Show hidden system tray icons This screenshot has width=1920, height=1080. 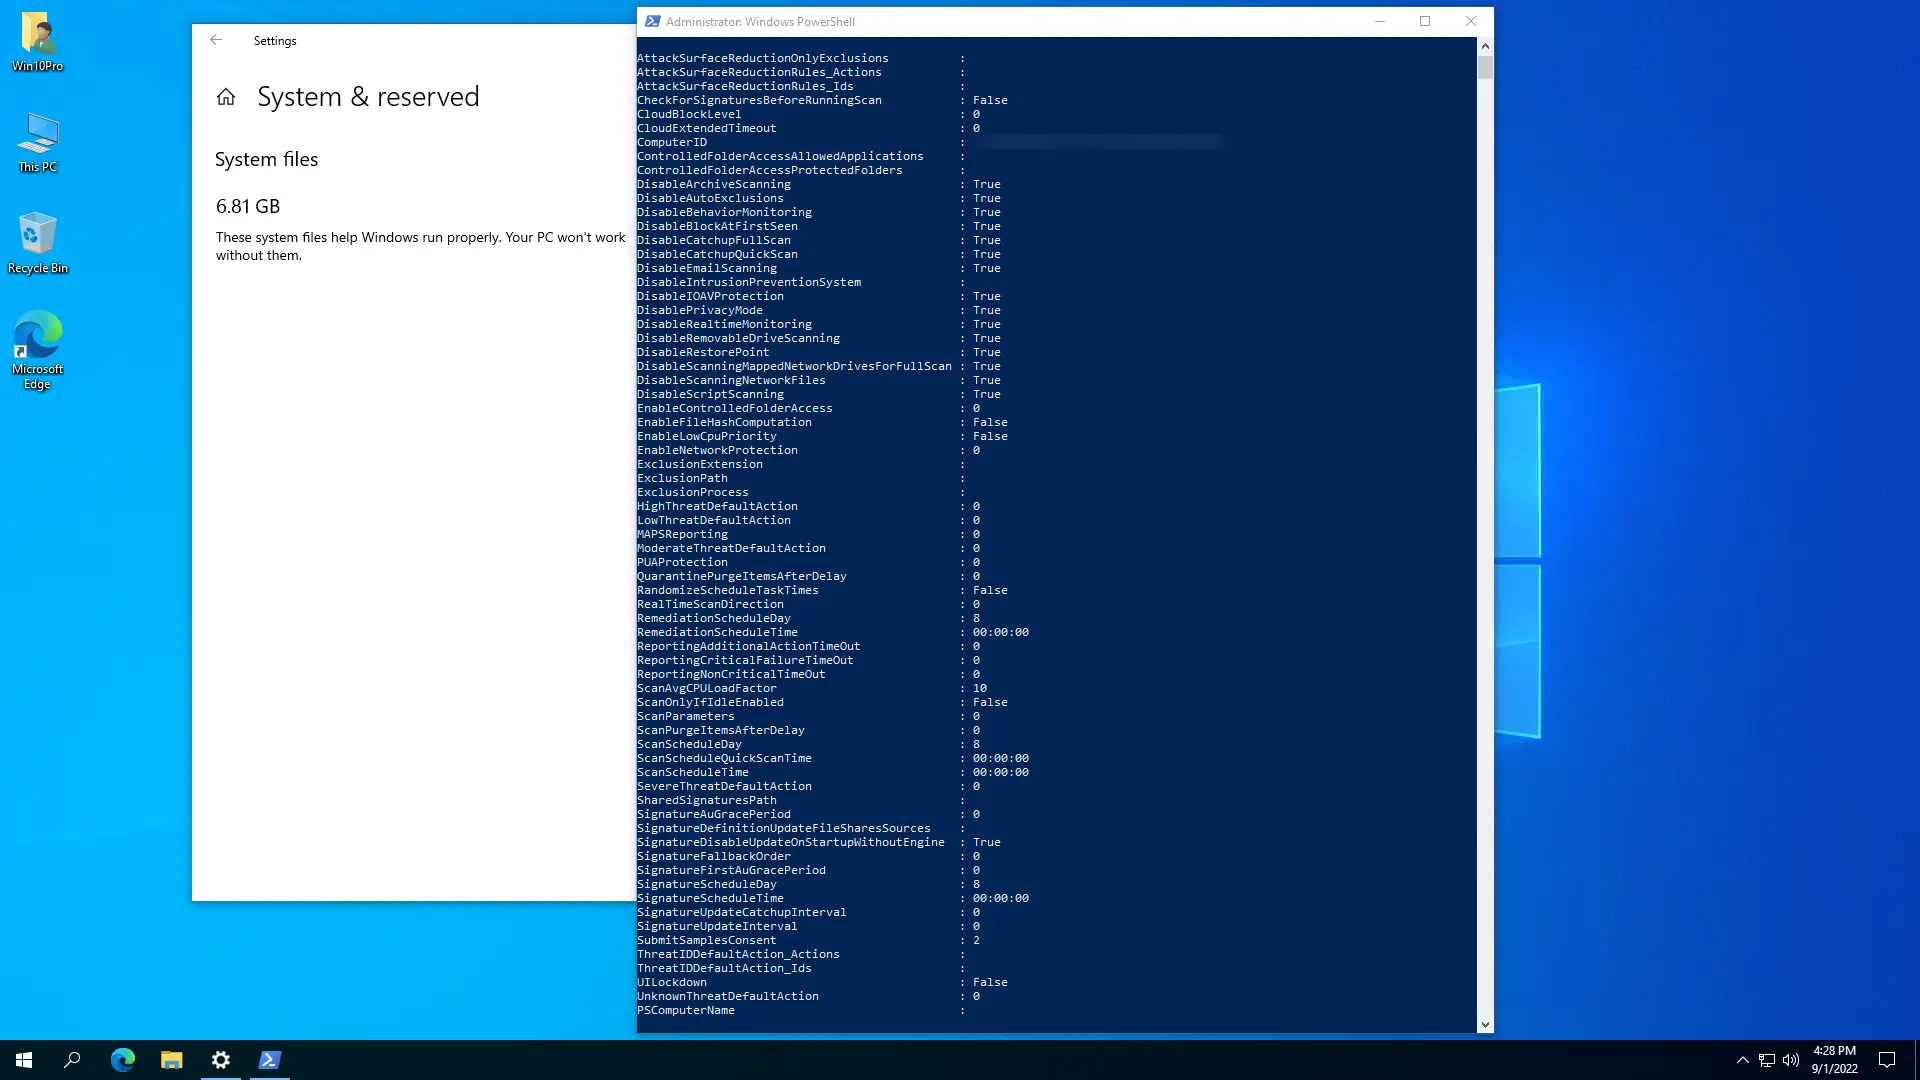point(1742,1060)
